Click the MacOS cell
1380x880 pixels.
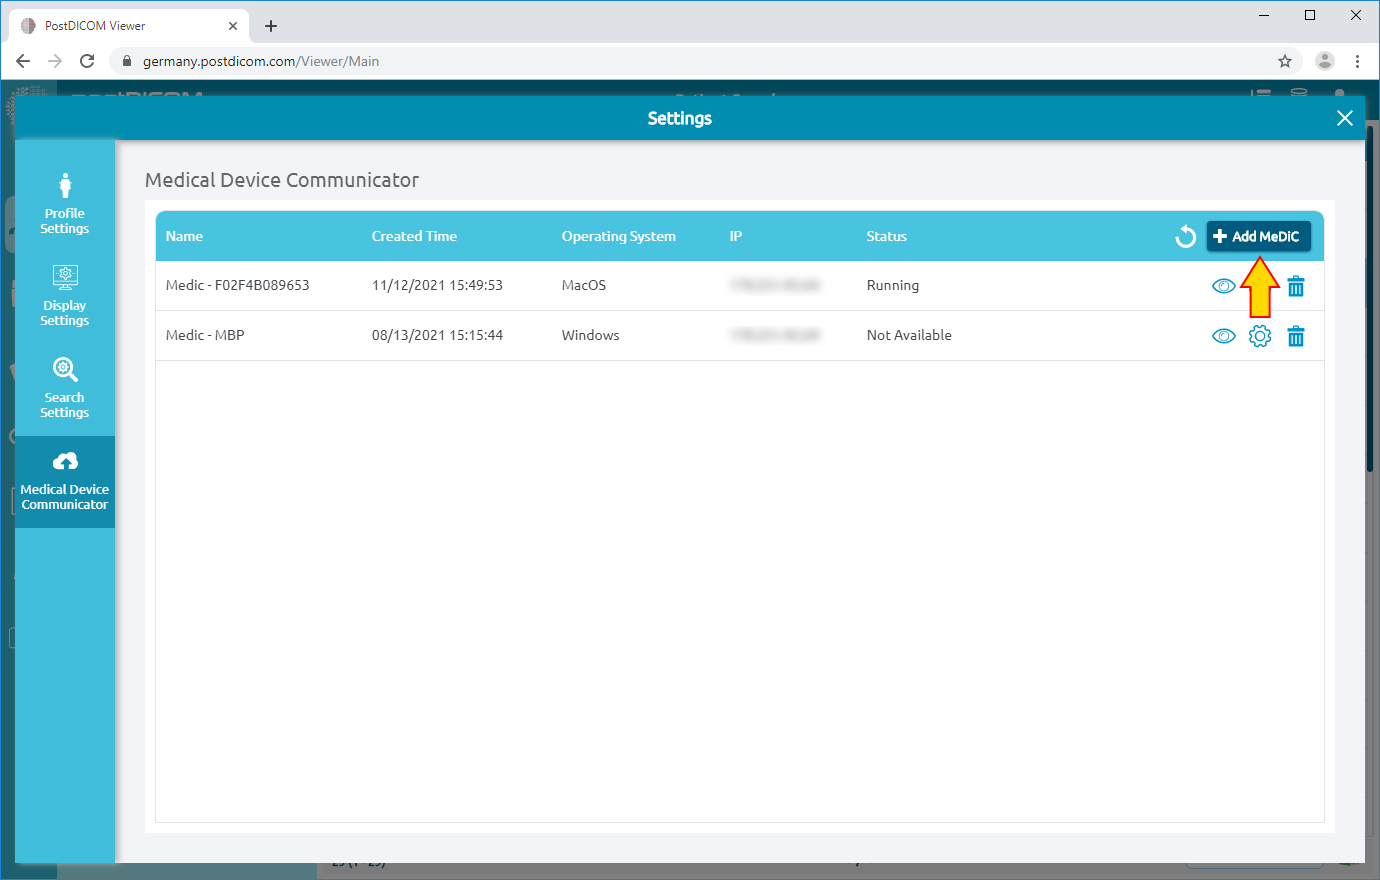pos(584,285)
